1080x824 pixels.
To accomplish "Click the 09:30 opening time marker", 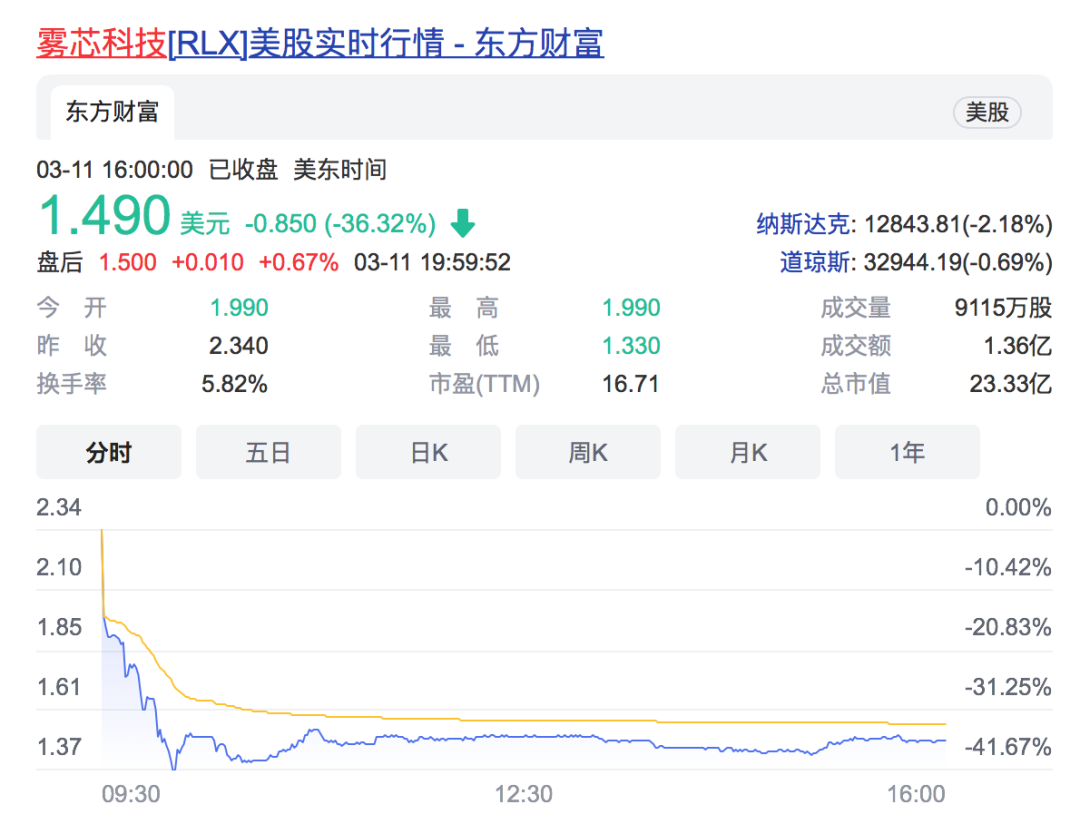I will point(130,794).
